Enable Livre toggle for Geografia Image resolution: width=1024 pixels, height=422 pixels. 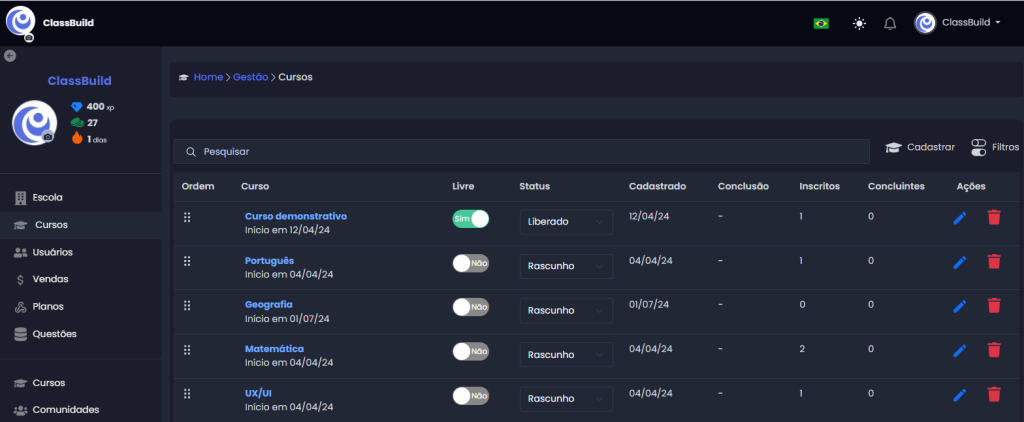471,307
